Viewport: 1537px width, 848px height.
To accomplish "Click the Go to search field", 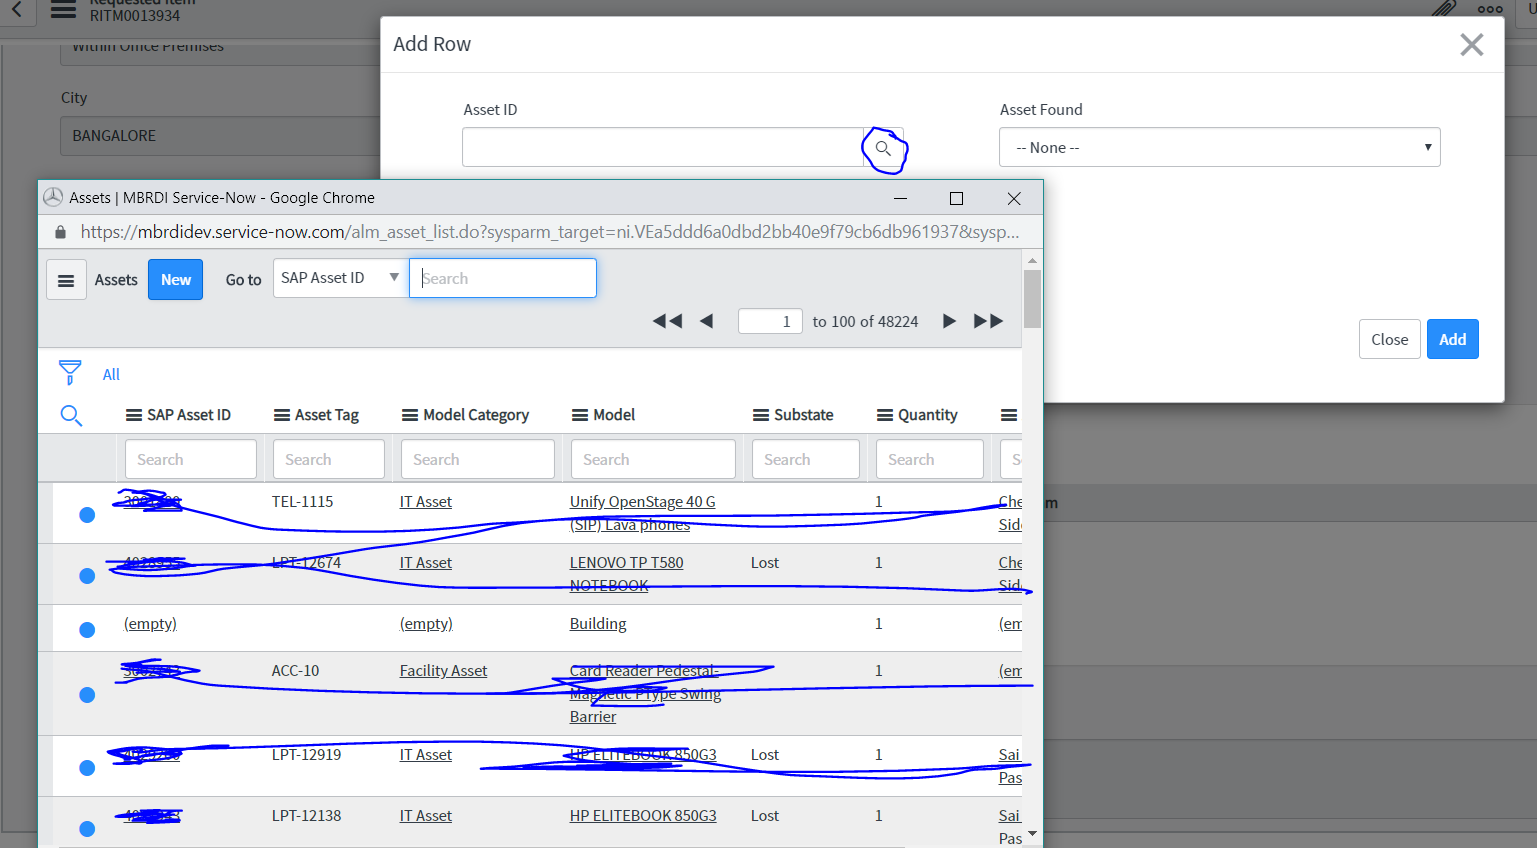I will 503,278.
